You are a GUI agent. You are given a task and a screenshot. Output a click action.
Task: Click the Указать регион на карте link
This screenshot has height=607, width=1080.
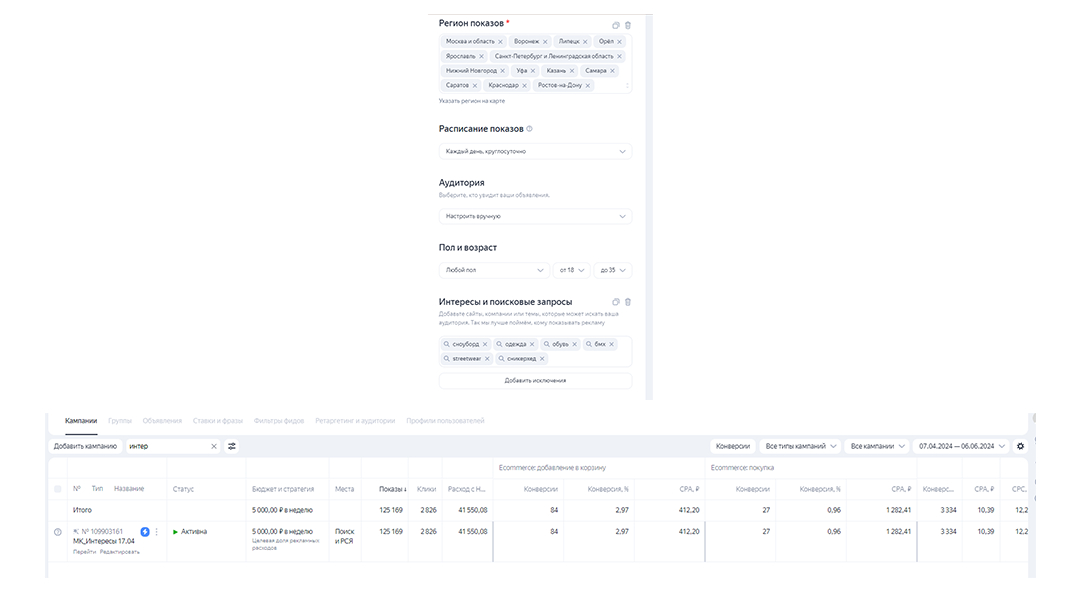472,101
